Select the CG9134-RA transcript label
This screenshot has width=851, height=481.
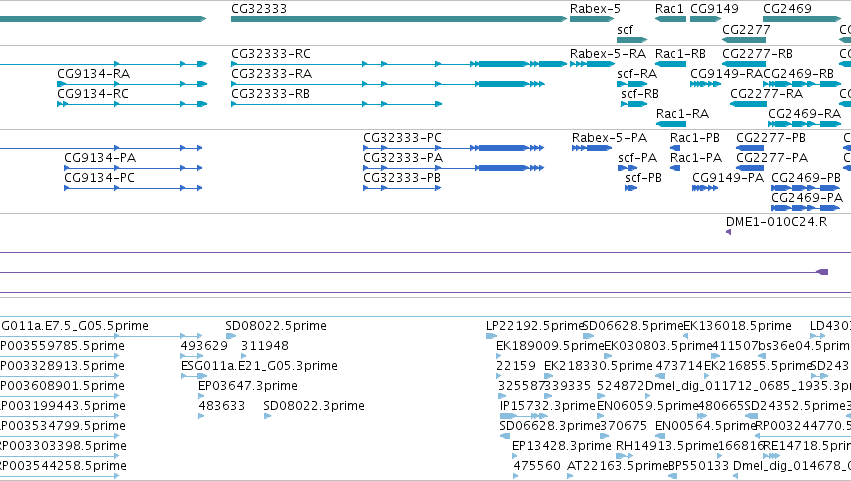(x=93, y=74)
